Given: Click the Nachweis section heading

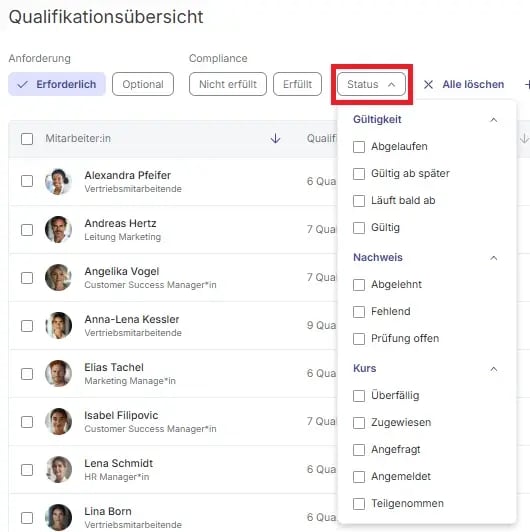Looking at the screenshot, I should click(378, 258).
